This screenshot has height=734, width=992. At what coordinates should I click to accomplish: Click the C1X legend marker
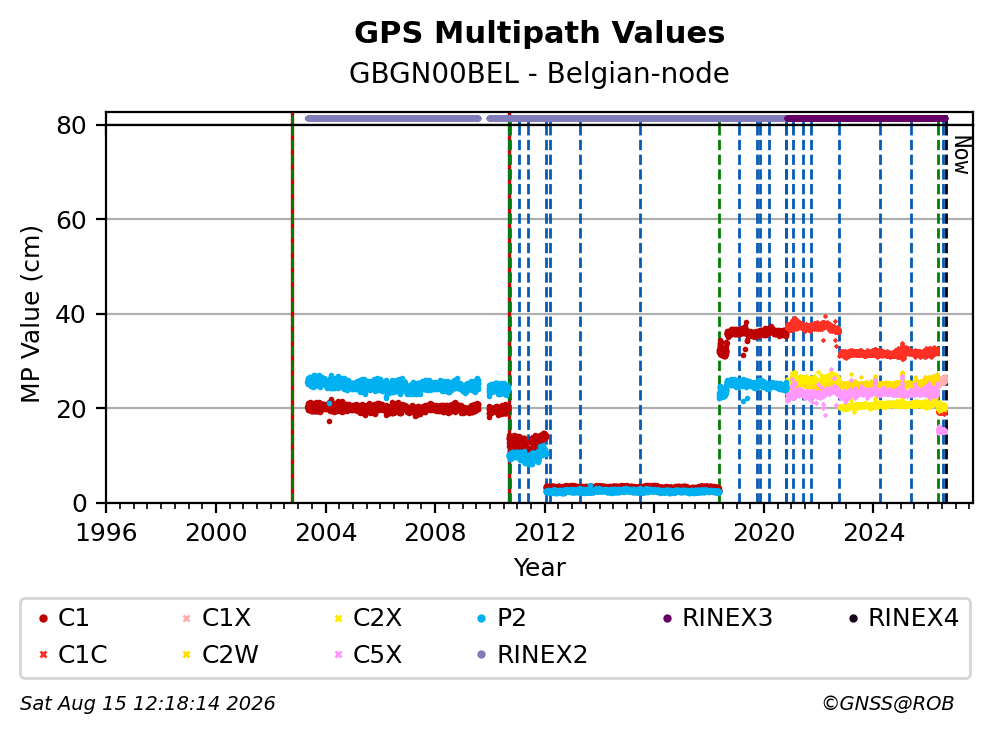pos(187,618)
